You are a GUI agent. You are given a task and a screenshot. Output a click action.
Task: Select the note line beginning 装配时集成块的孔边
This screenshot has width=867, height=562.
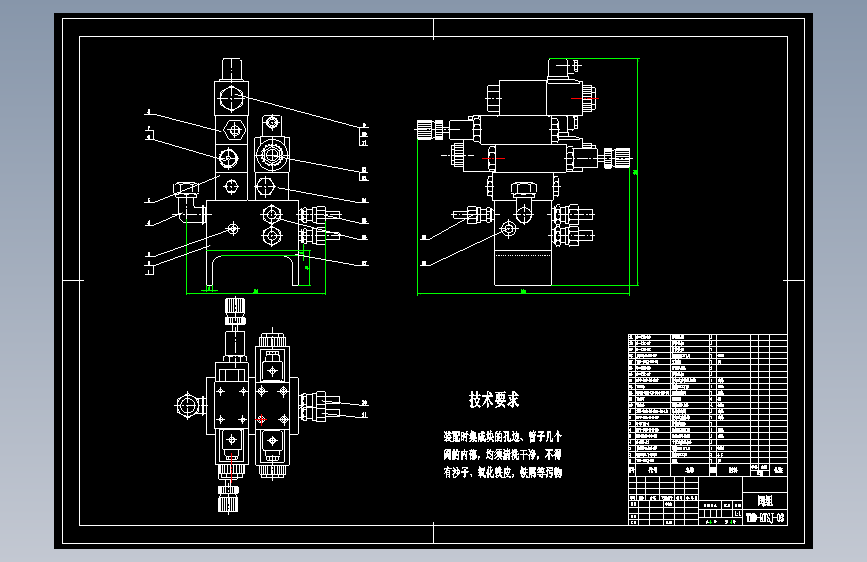coord(502,437)
